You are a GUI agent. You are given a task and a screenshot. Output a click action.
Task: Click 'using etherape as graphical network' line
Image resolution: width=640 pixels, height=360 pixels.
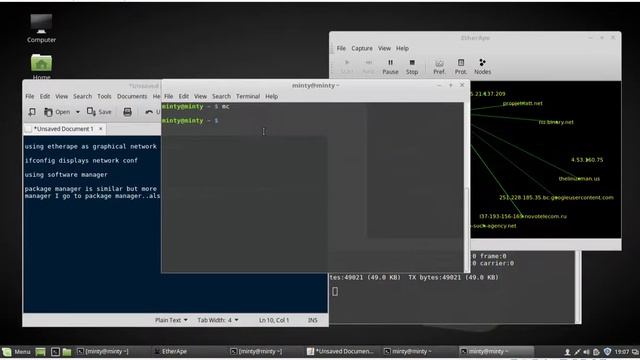[91, 147]
